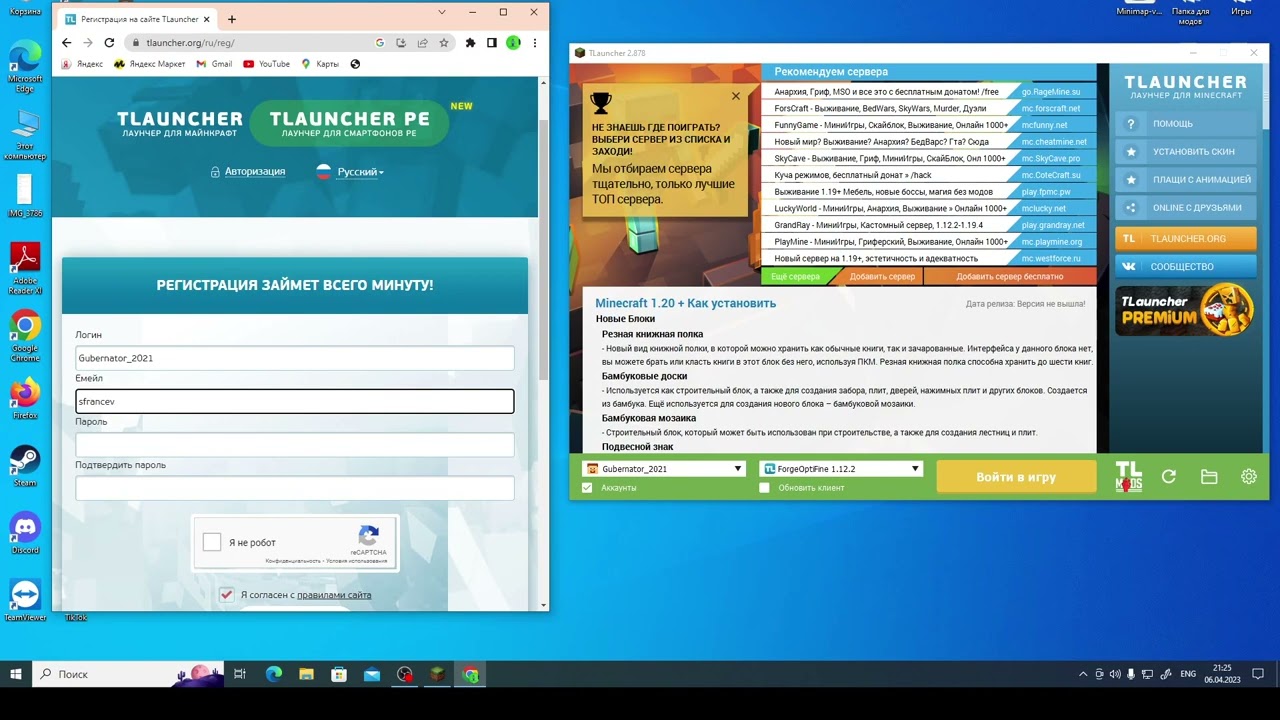Toggle the 'Я согласен с правилами' checkbox
This screenshot has height=720, width=1280.
pyautogui.click(x=226, y=595)
